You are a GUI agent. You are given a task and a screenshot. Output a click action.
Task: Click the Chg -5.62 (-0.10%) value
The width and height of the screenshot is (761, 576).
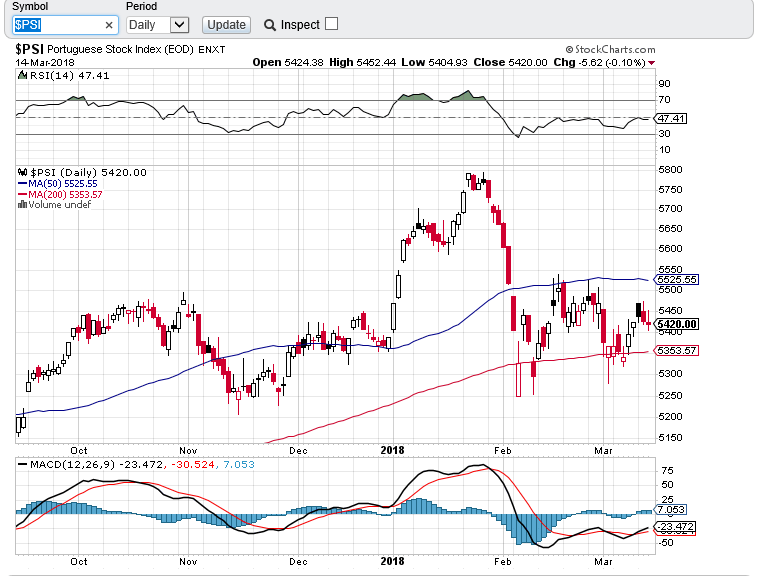point(600,63)
